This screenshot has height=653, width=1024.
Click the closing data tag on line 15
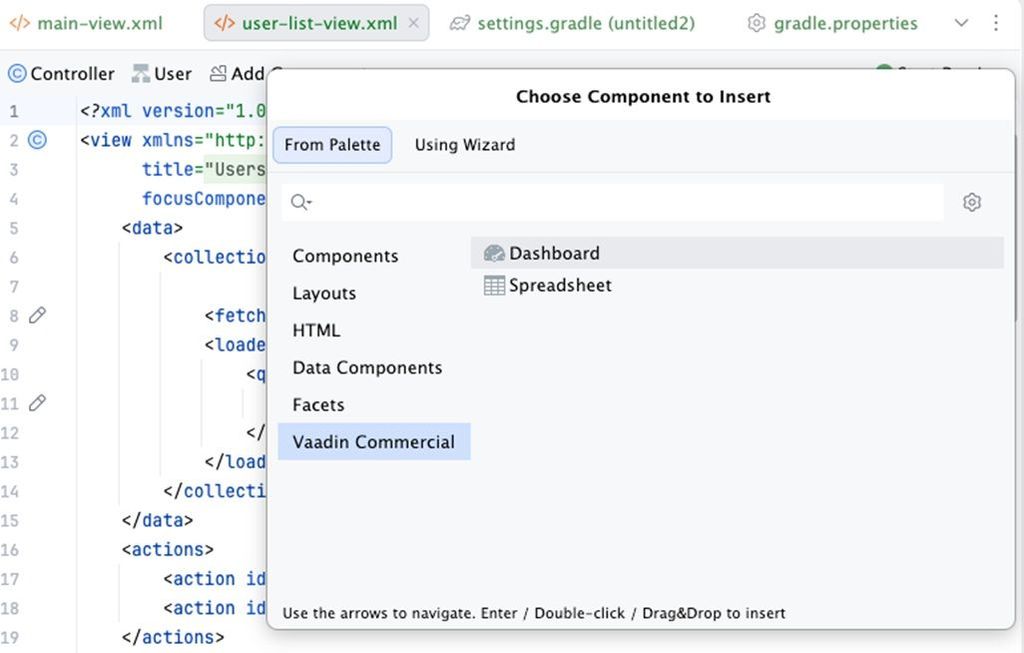tap(157, 520)
